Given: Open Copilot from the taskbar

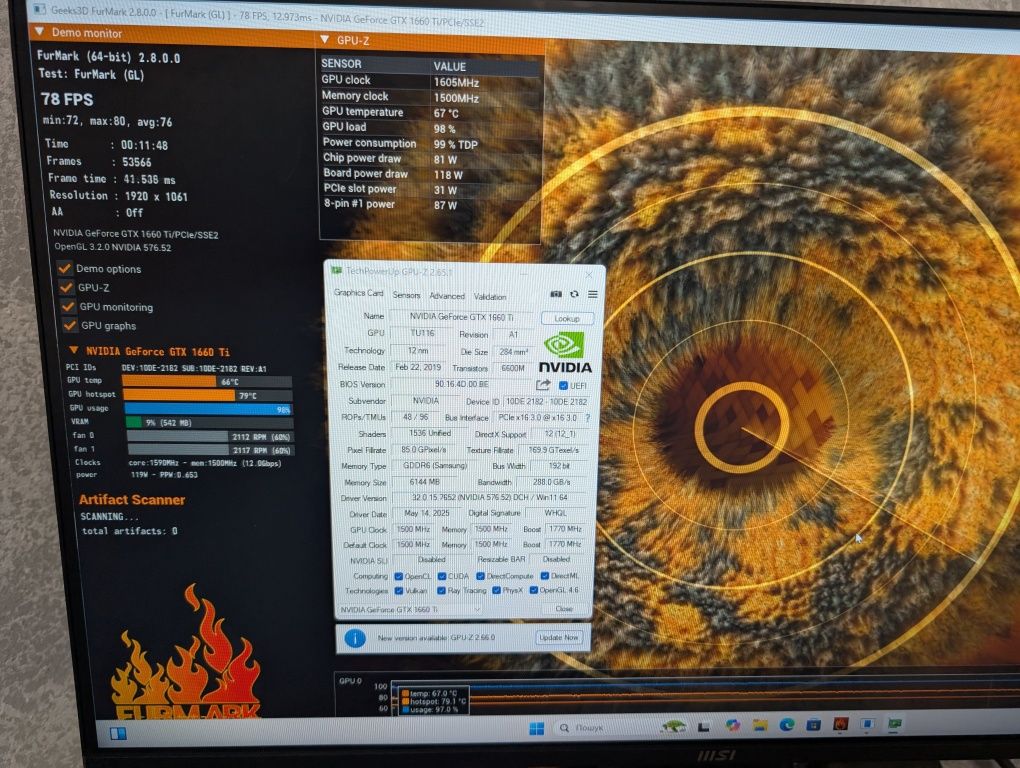Looking at the screenshot, I should tap(732, 725).
